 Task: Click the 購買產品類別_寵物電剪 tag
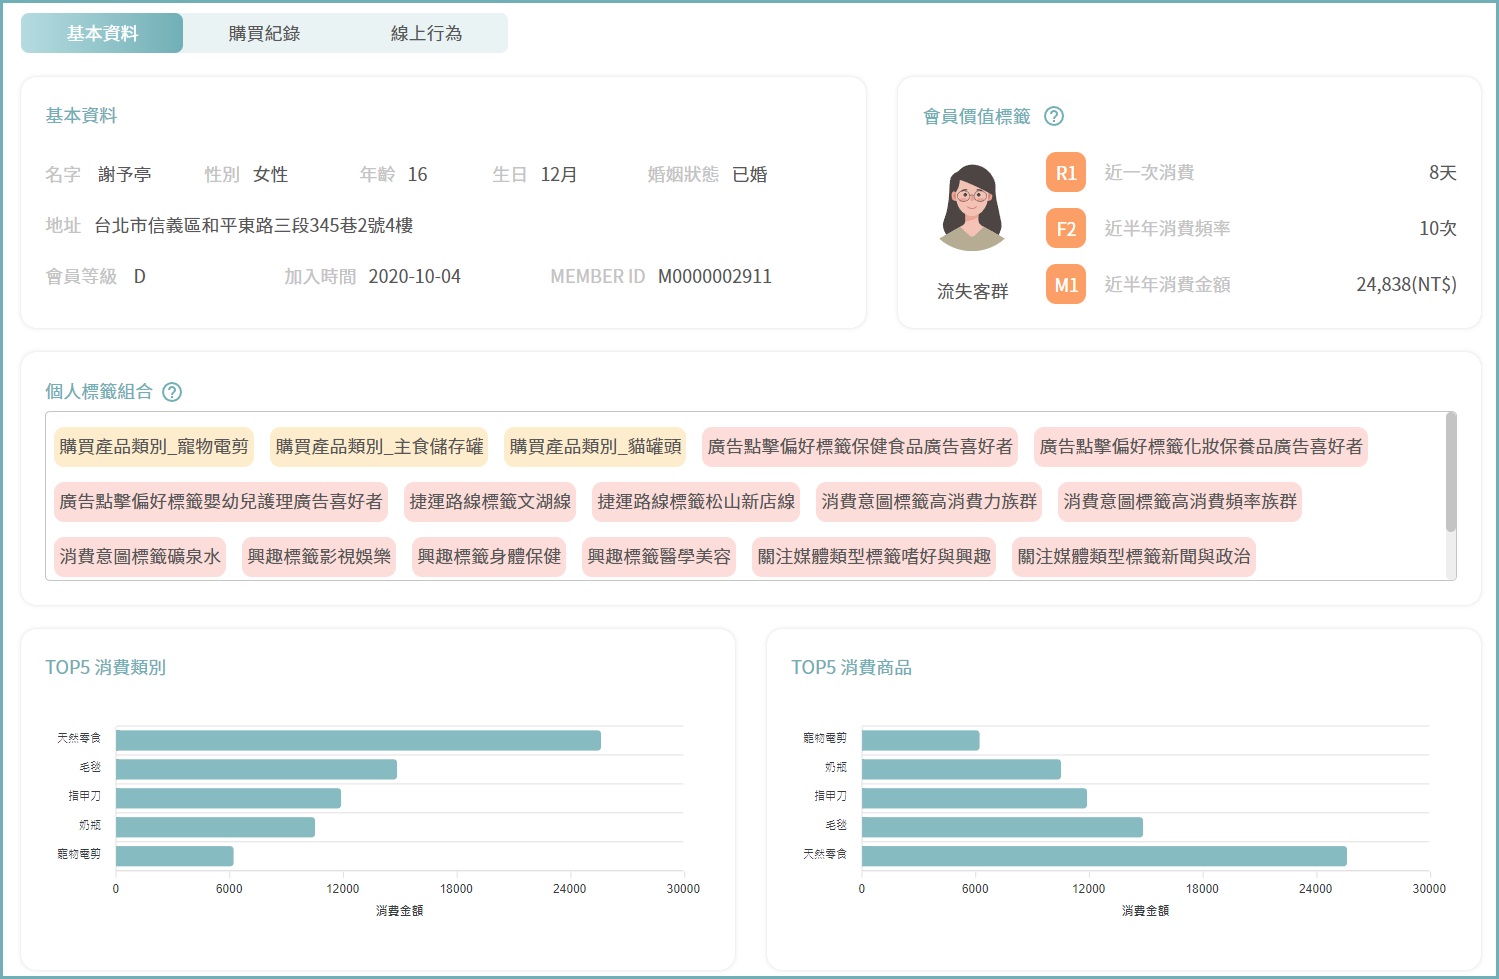pos(154,447)
